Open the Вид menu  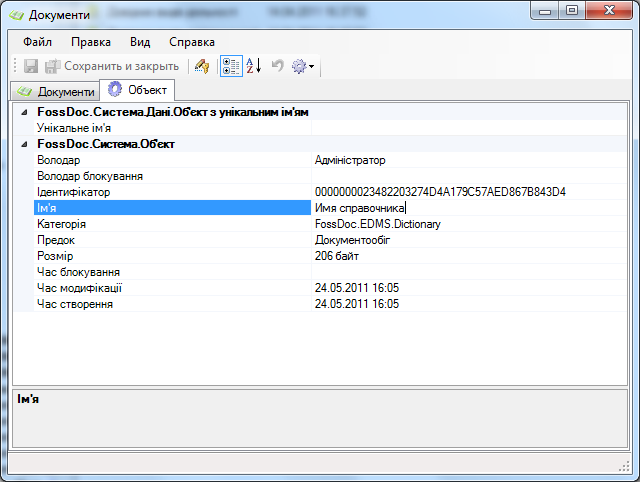(140, 42)
